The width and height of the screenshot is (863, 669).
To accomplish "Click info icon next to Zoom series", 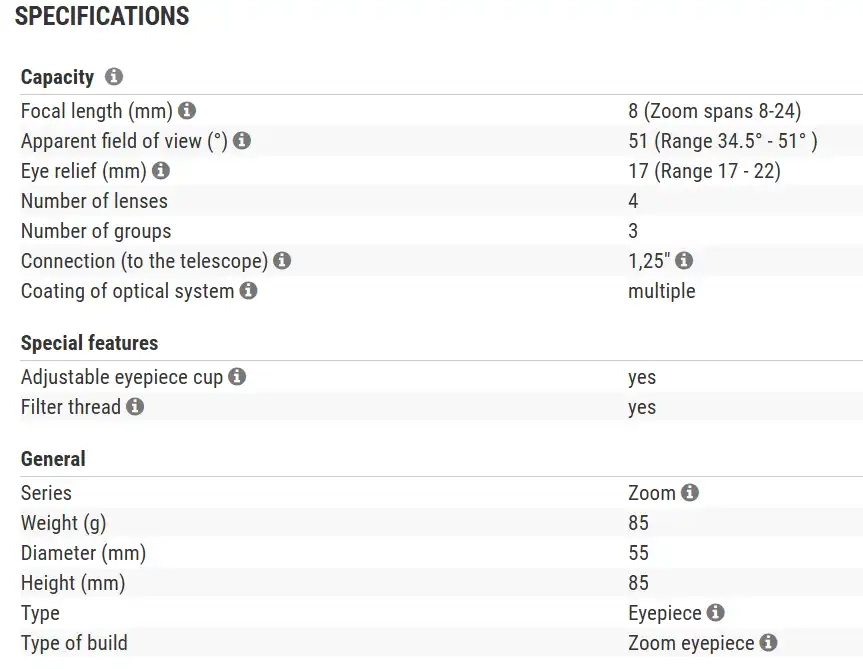I will 689,493.
